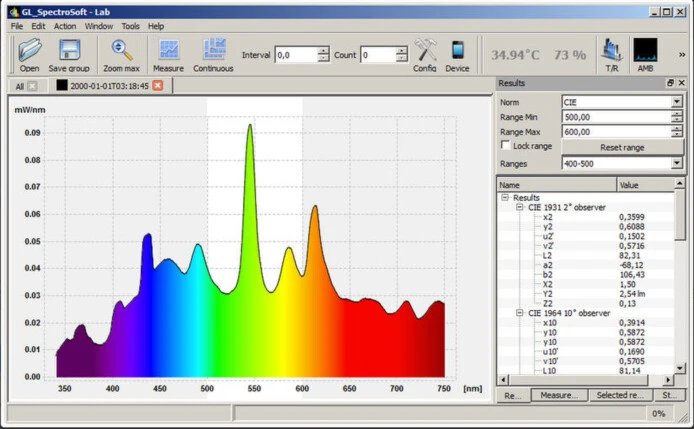The width and height of the screenshot is (694, 429).
Task: Click the Device icon
Action: point(457,50)
